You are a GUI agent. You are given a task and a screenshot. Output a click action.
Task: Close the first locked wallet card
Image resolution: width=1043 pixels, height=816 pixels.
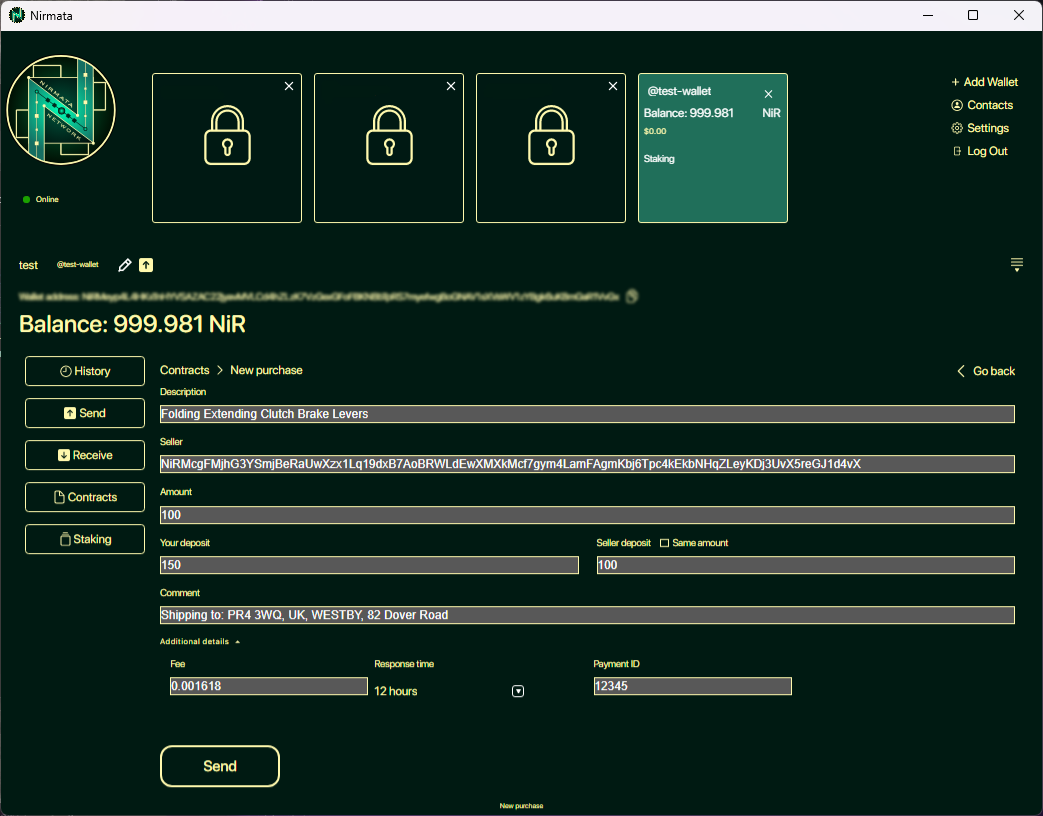[289, 87]
